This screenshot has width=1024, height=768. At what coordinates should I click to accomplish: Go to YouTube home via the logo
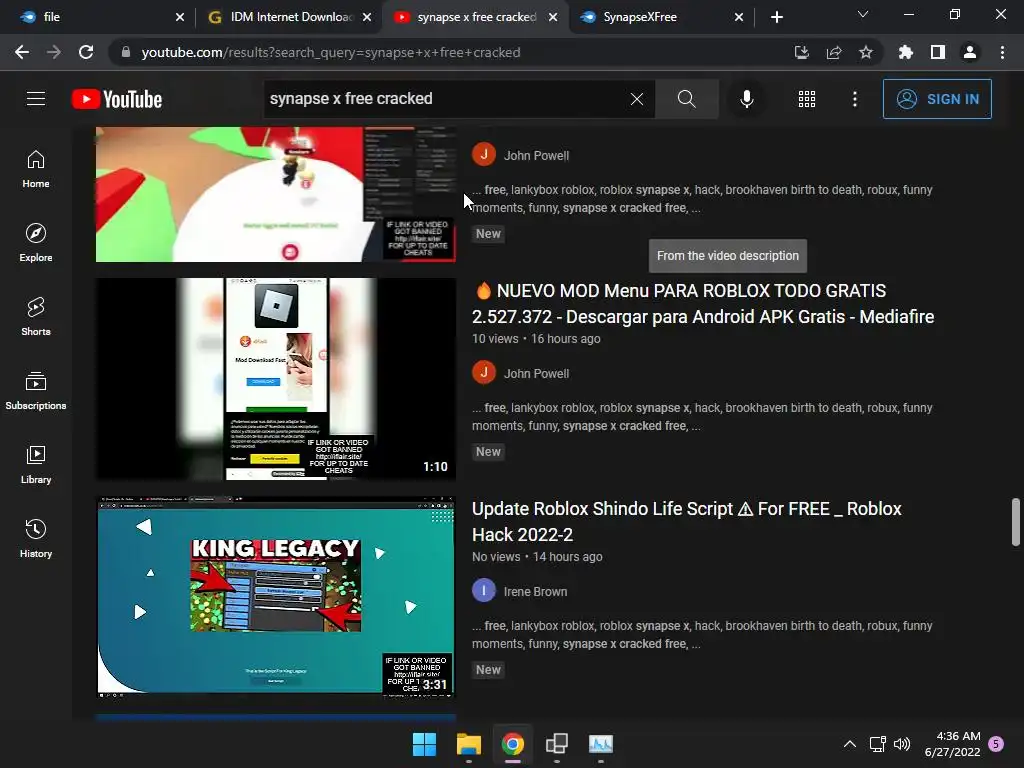pos(117,99)
